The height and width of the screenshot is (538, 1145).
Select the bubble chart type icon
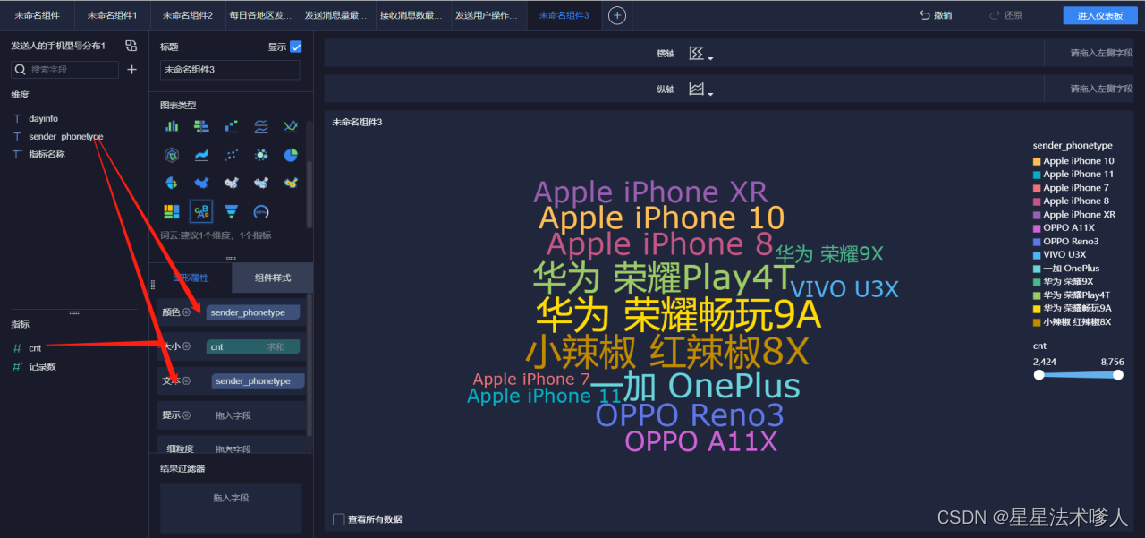[261, 154]
